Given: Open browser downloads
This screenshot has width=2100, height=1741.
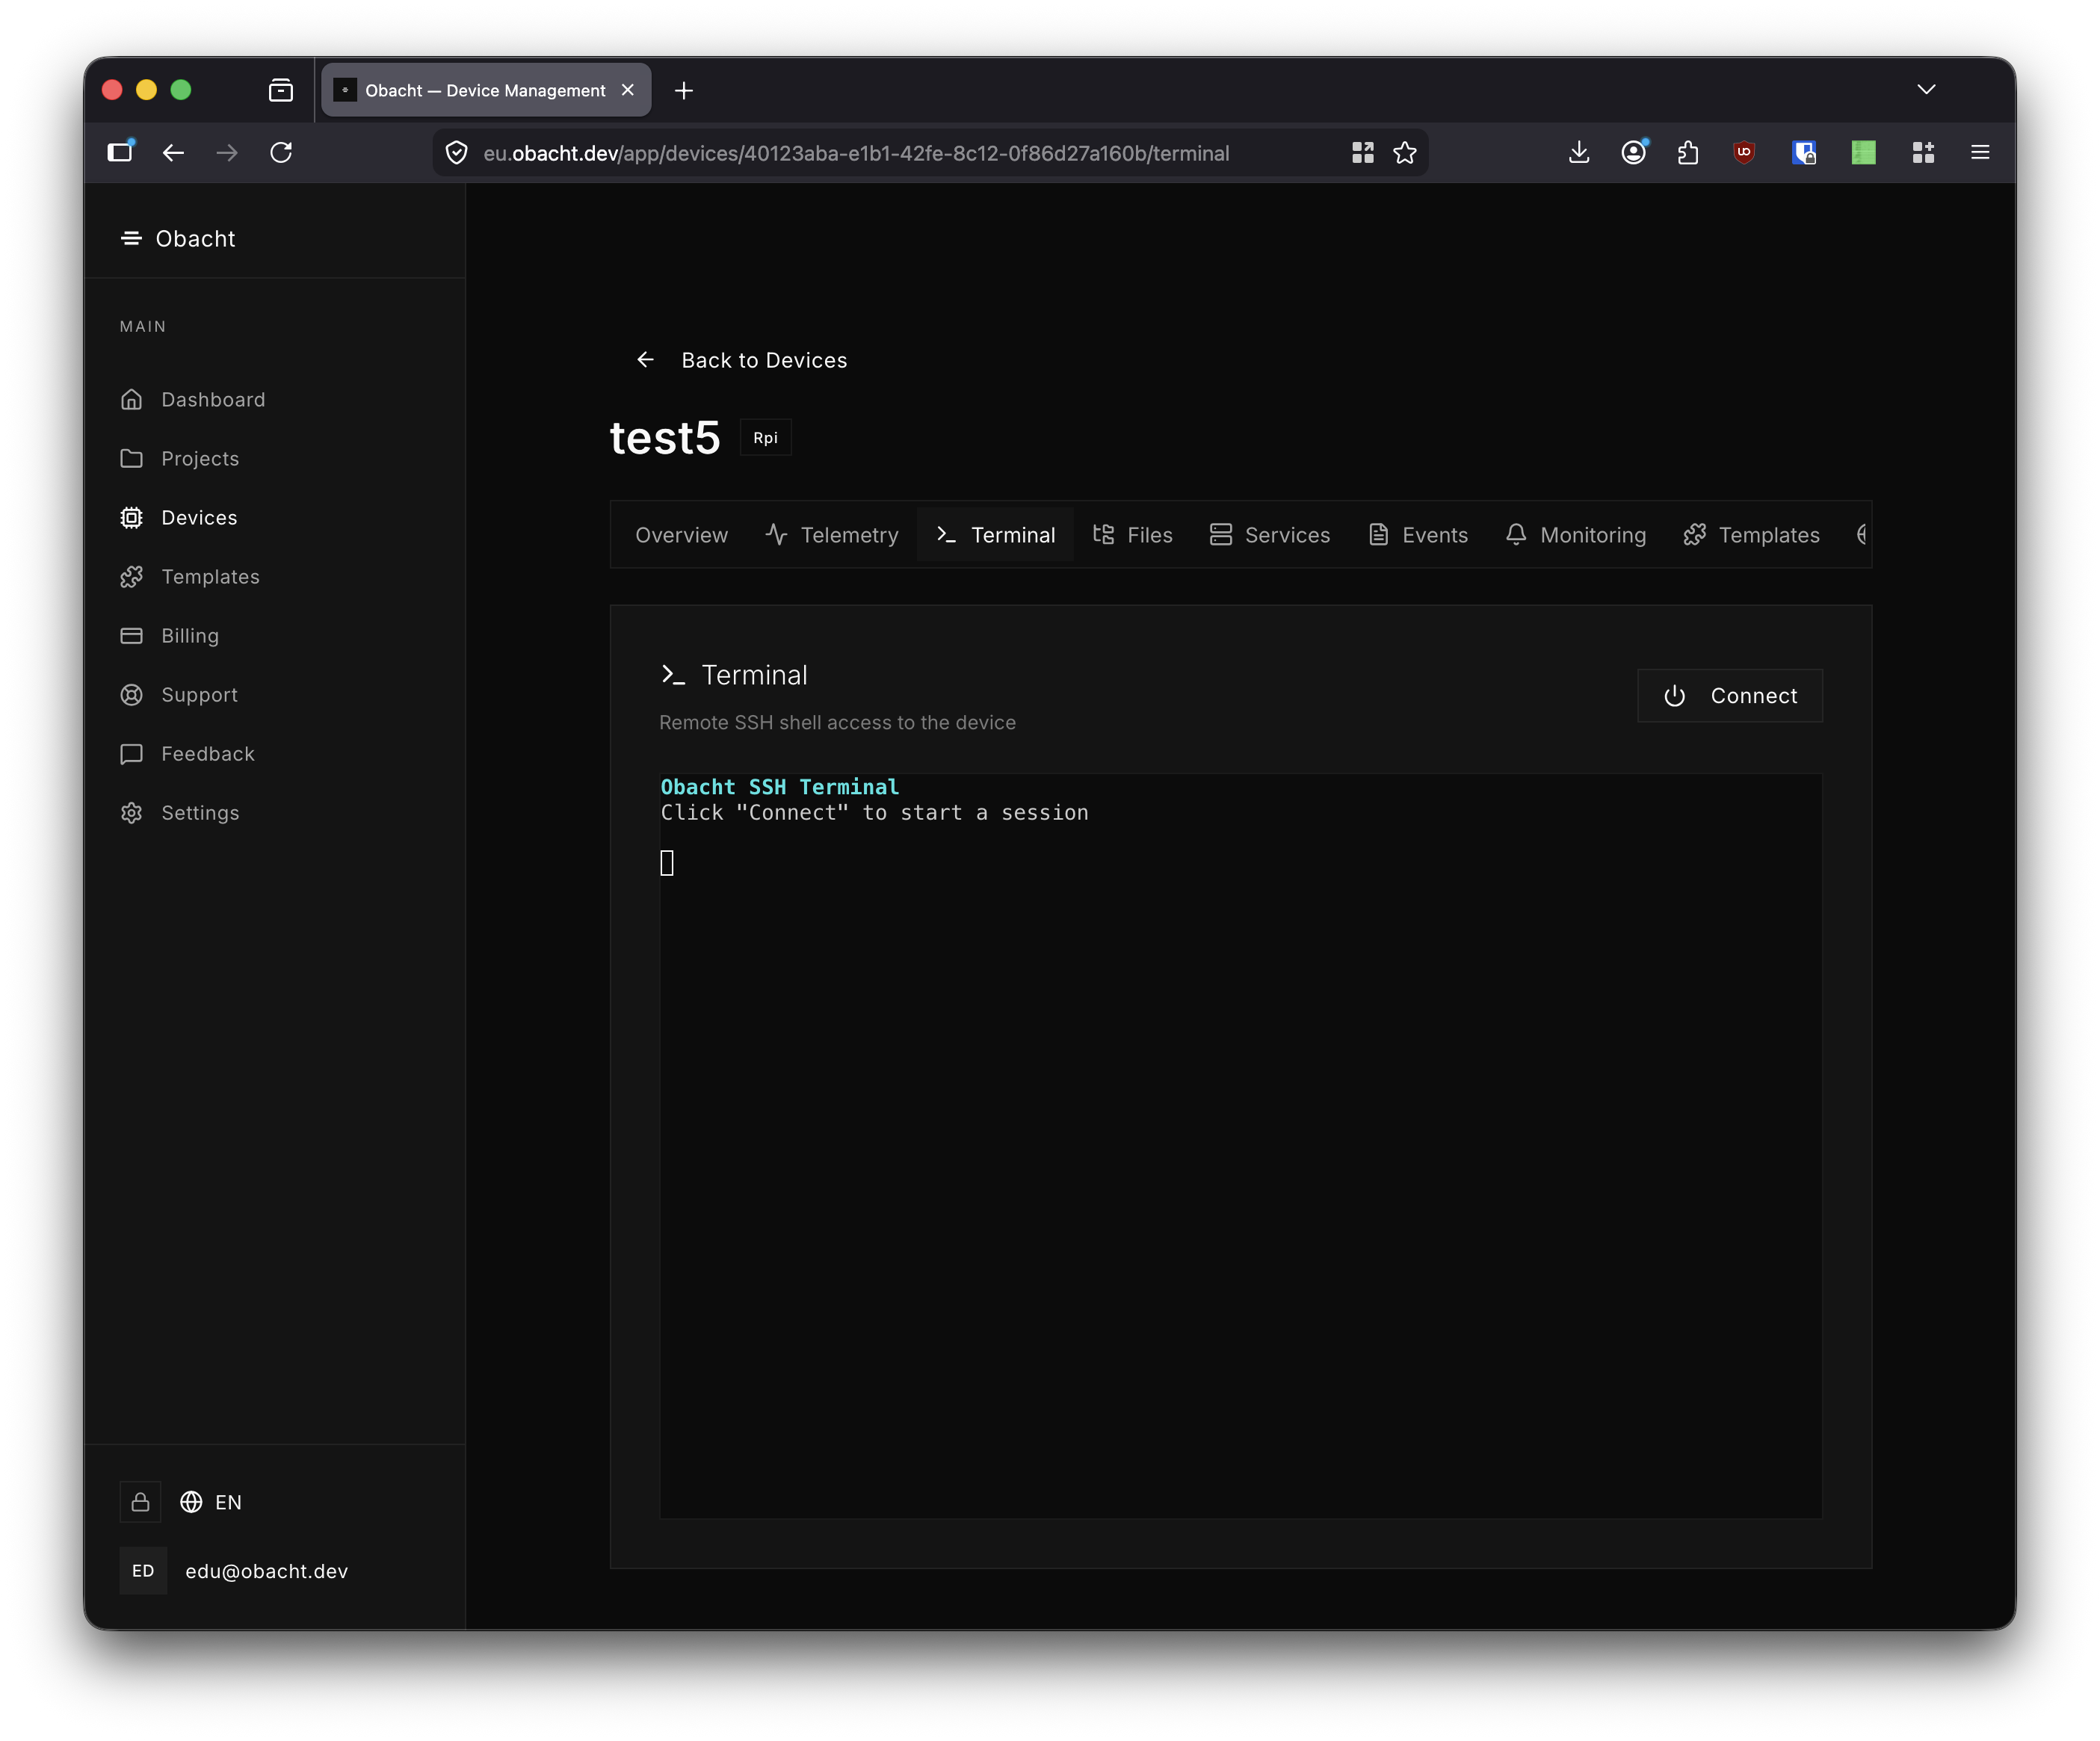Looking at the screenshot, I should (1579, 152).
